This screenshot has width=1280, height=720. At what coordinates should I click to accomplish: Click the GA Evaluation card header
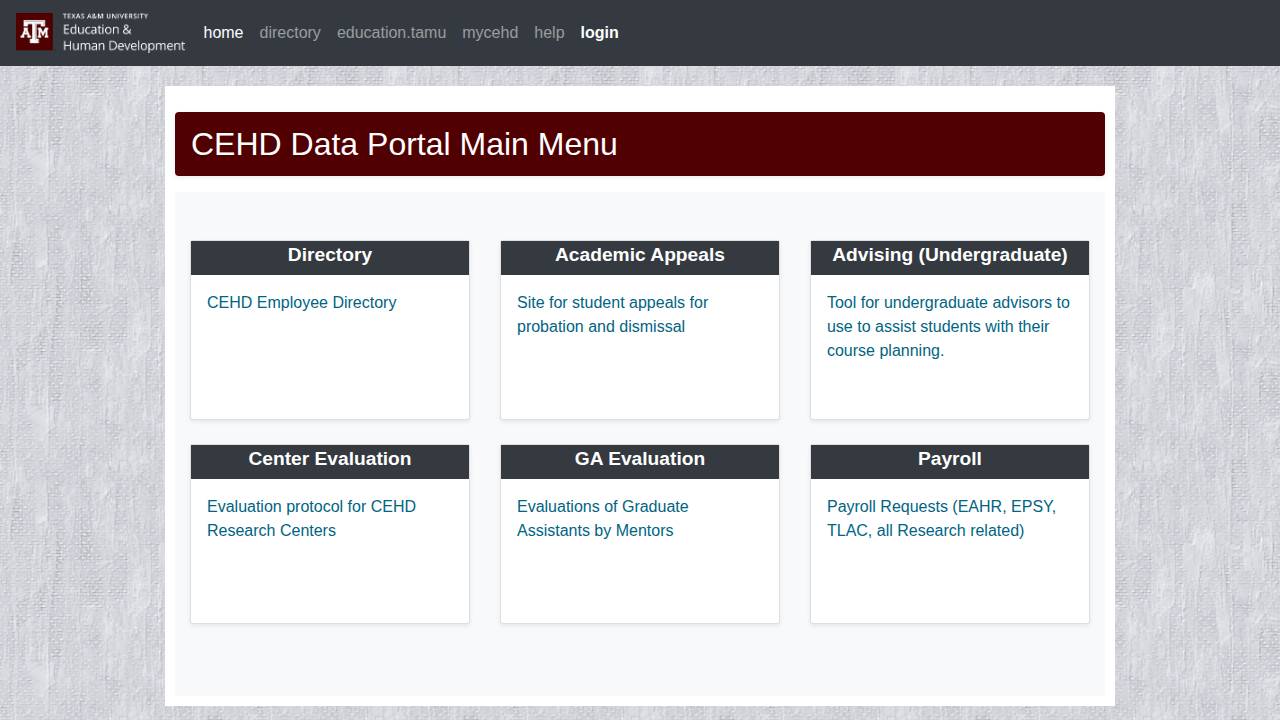[640, 460]
